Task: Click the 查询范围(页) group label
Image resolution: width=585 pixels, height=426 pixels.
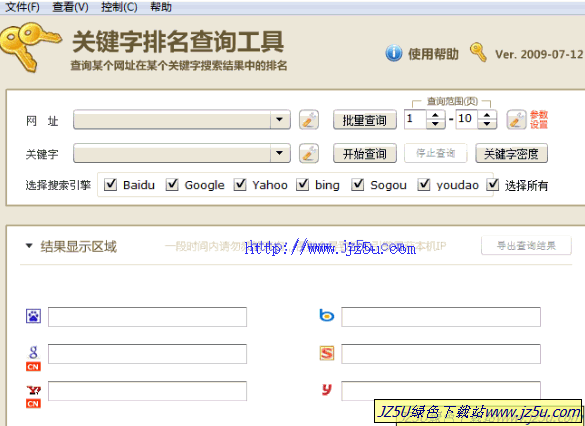Action: [x=452, y=101]
